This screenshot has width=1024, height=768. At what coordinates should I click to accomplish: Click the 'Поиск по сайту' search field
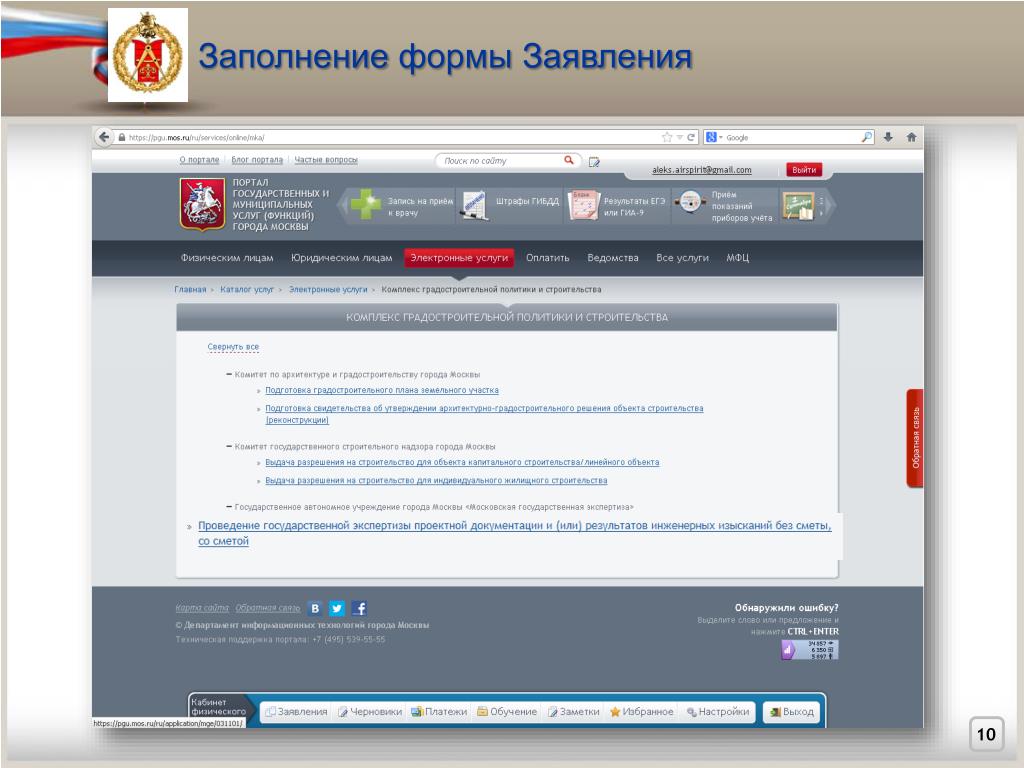[500, 161]
